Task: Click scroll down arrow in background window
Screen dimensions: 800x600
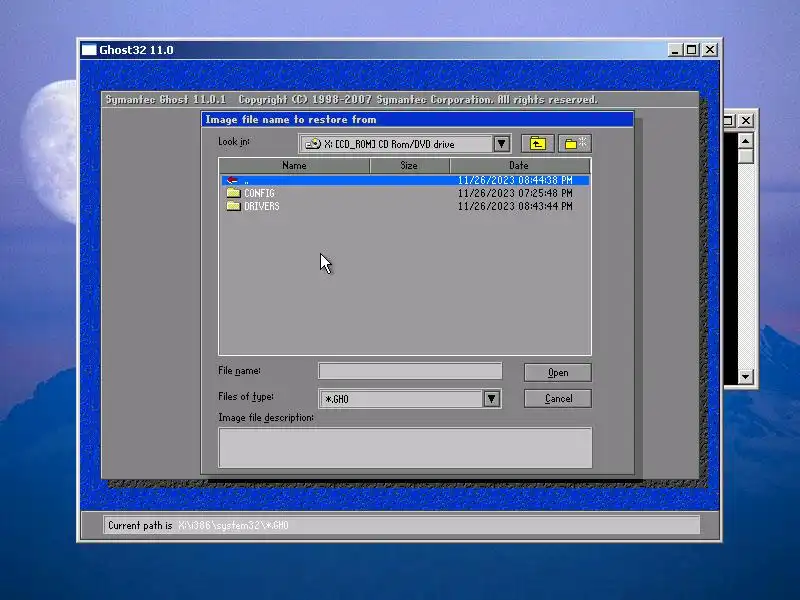Action: coord(745,377)
